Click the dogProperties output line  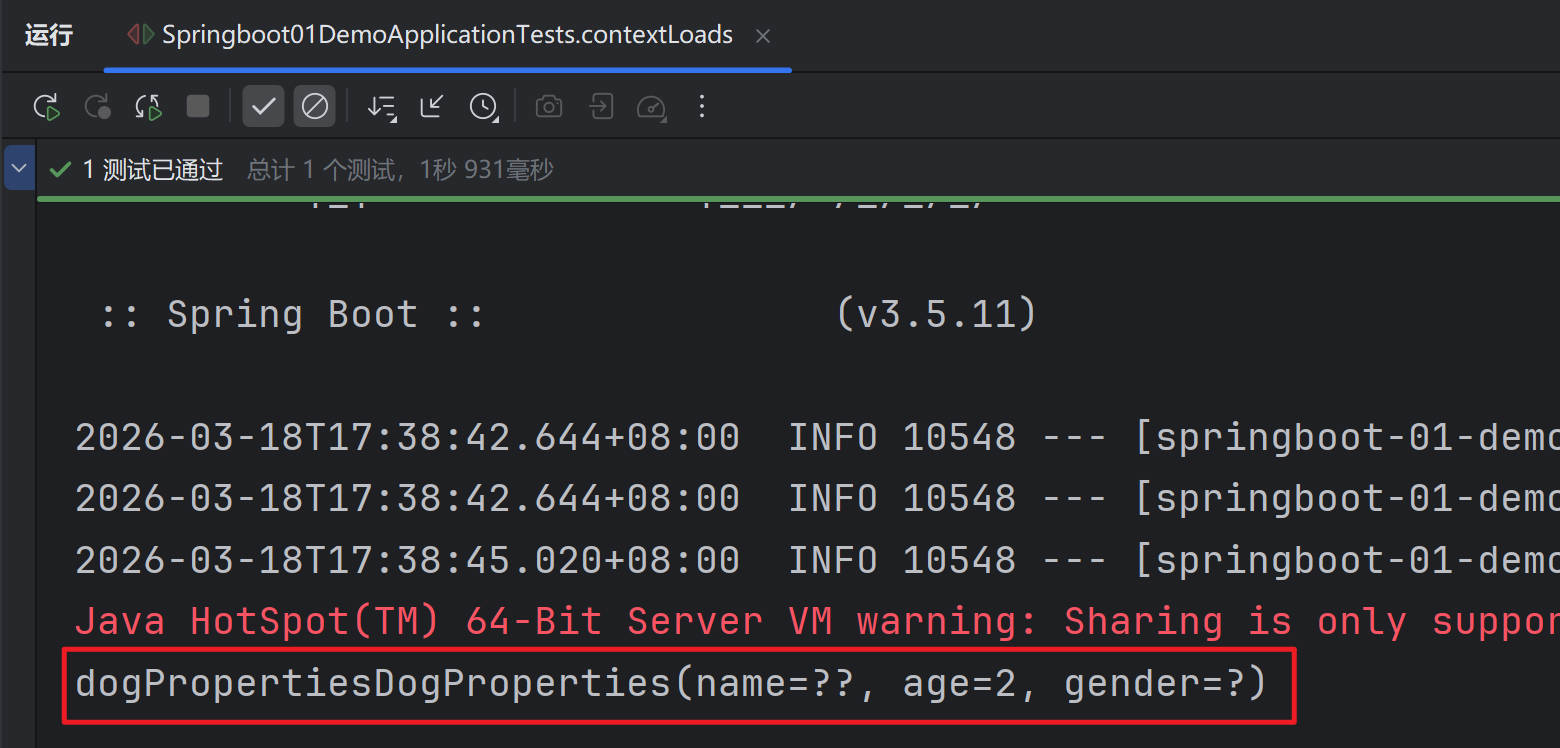(x=670, y=684)
